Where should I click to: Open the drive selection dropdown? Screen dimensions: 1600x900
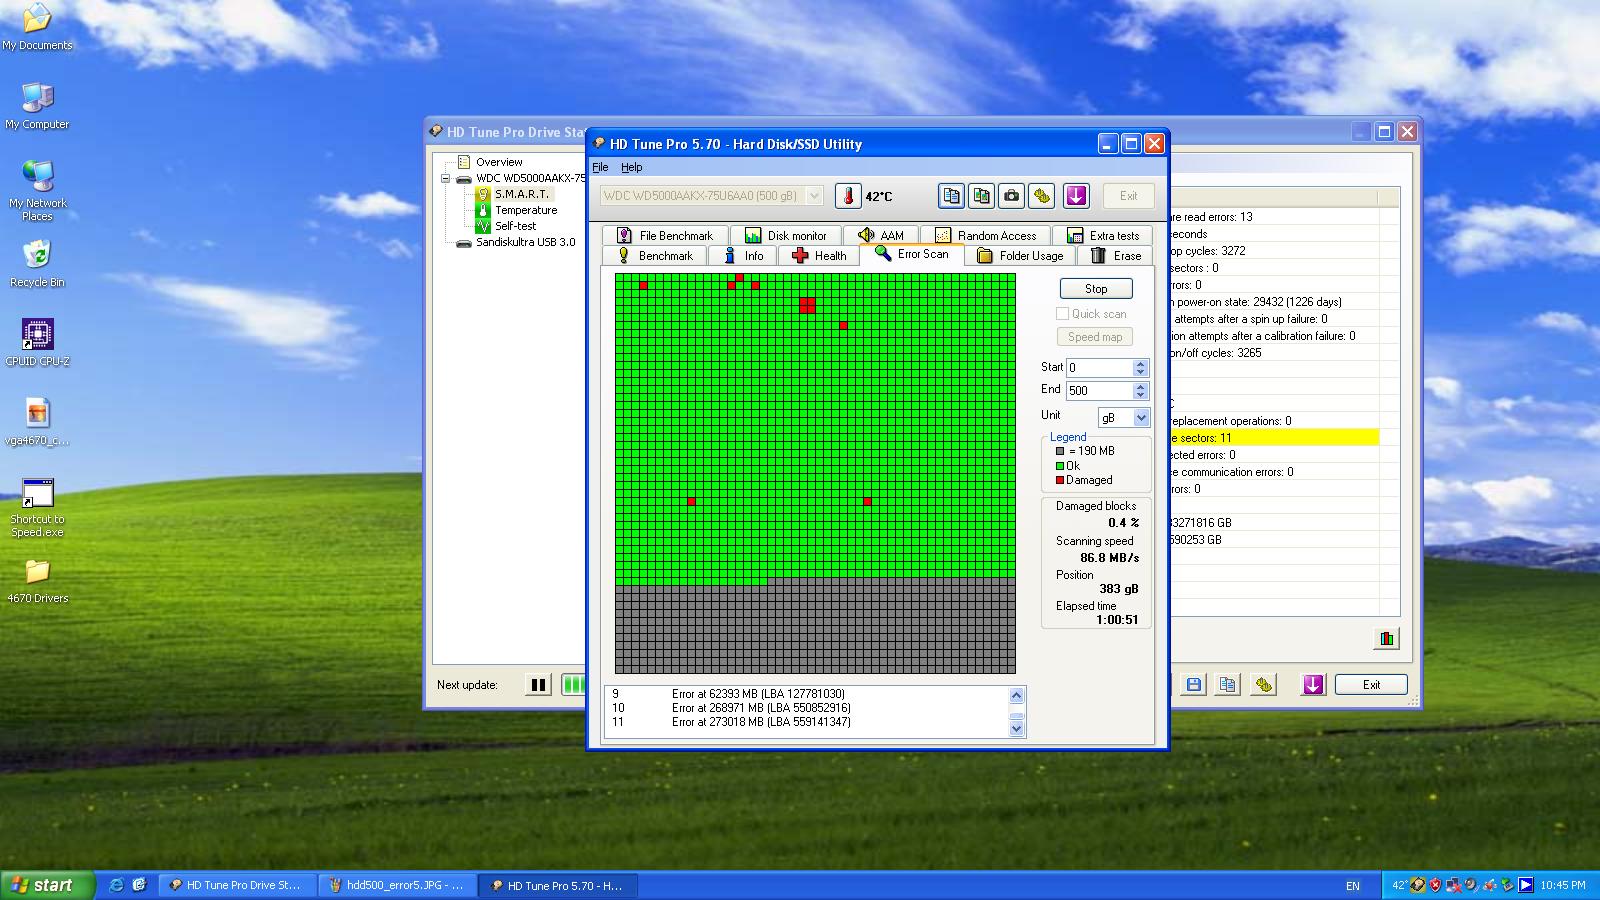[814, 196]
